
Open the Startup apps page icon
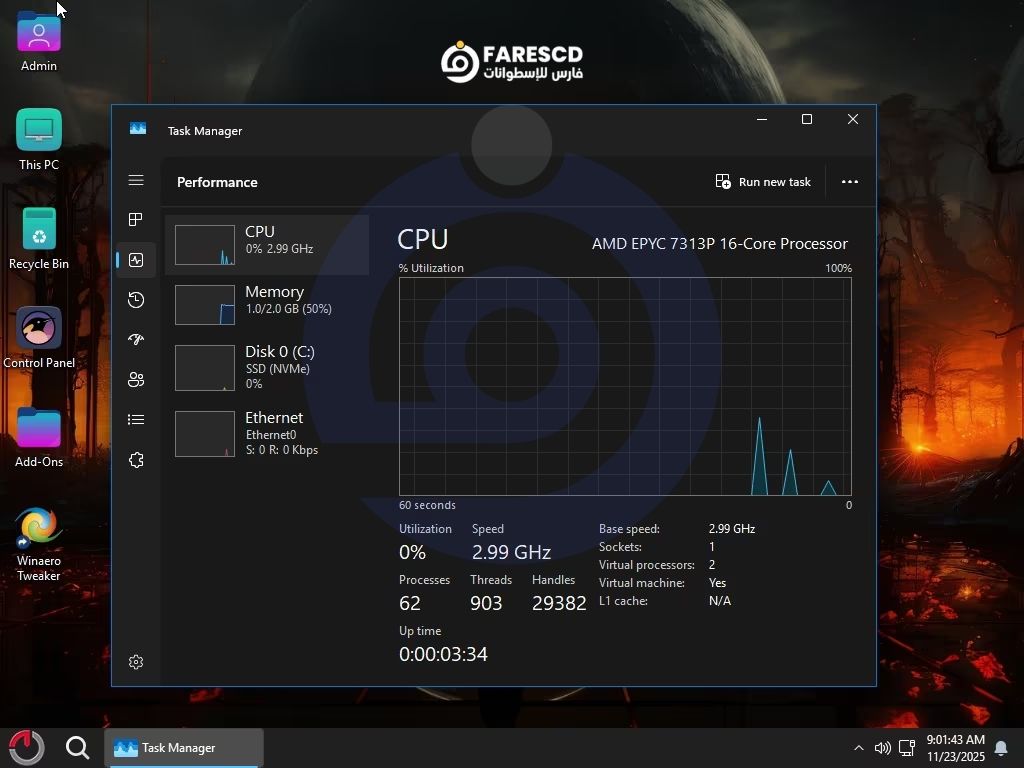coord(136,340)
